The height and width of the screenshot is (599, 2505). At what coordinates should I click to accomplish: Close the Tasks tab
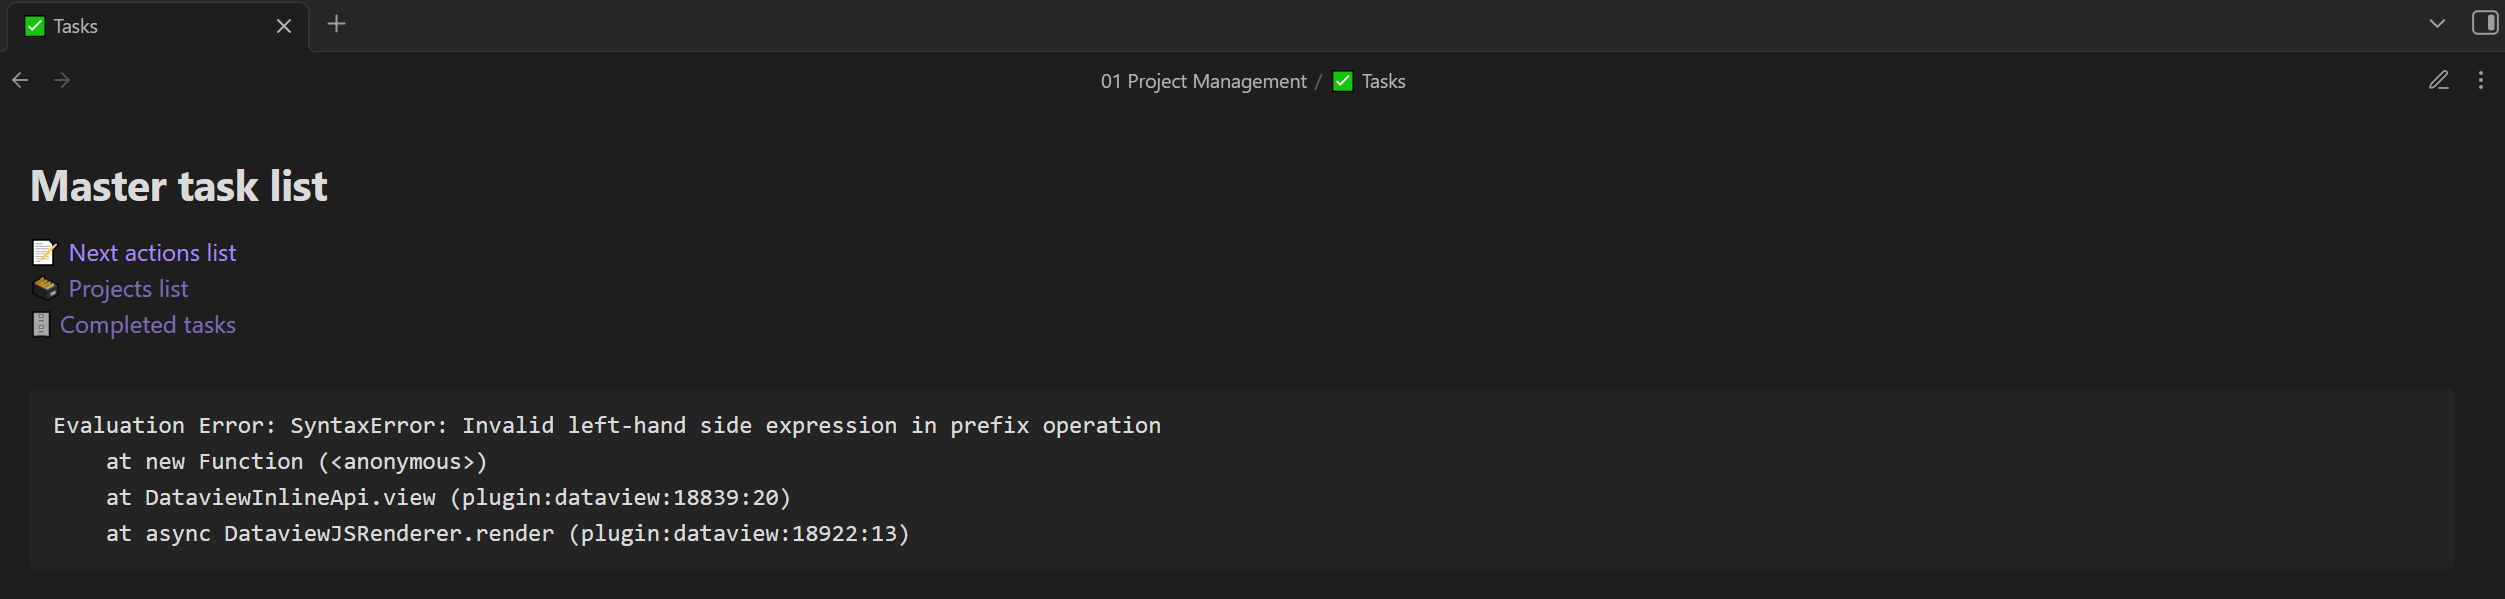pyautogui.click(x=284, y=26)
